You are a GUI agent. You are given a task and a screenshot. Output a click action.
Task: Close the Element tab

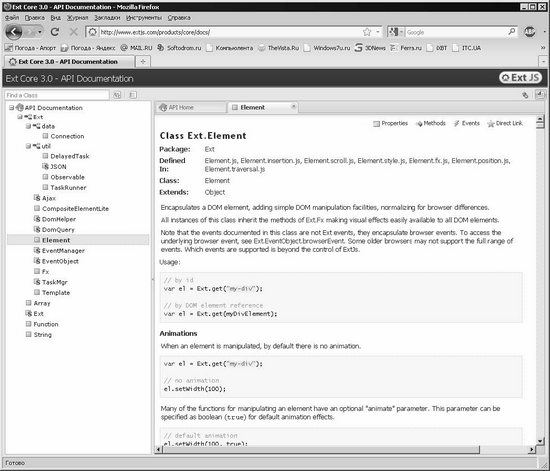click(x=293, y=106)
